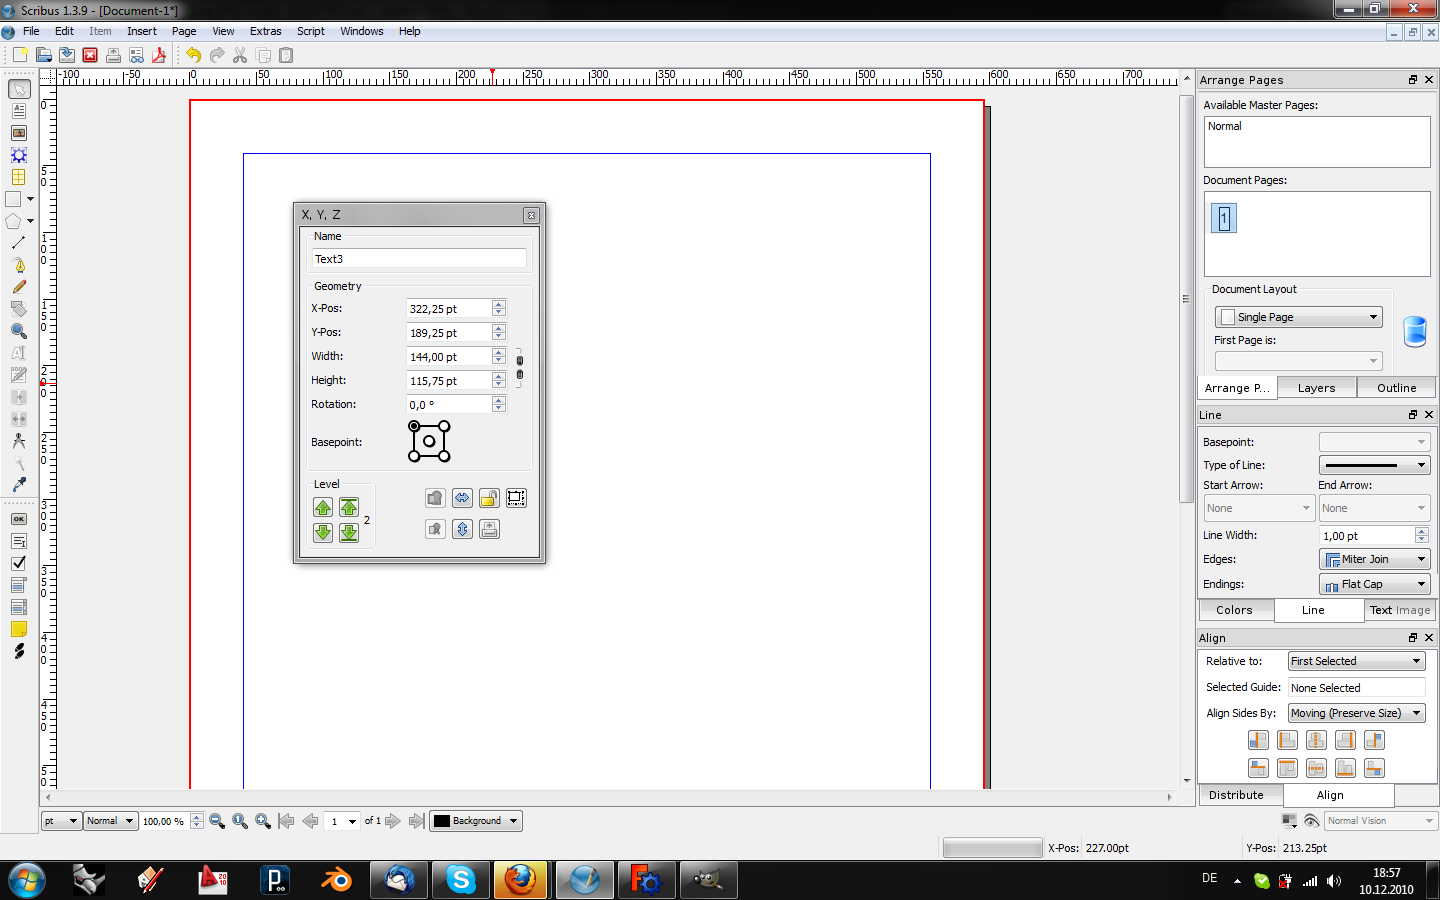Open the Extras menu
The width and height of the screenshot is (1440, 900).
pos(265,31)
